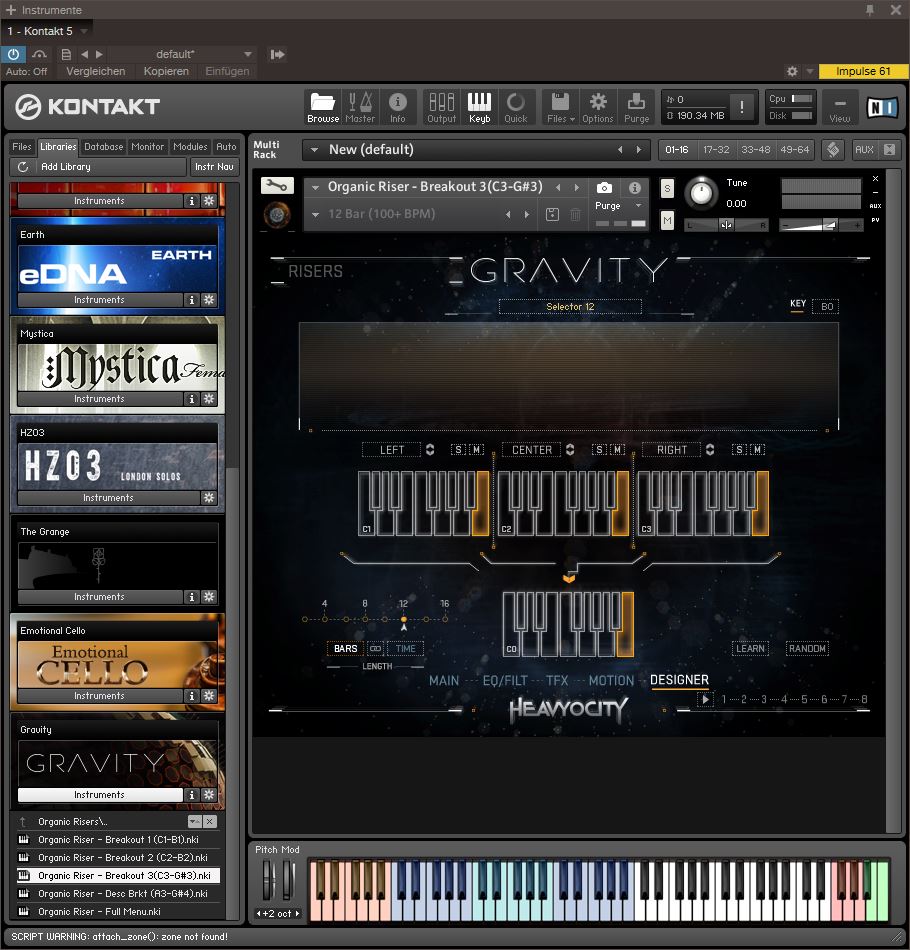Open the EQ/FILT page tab
910x950 pixels.
point(505,680)
